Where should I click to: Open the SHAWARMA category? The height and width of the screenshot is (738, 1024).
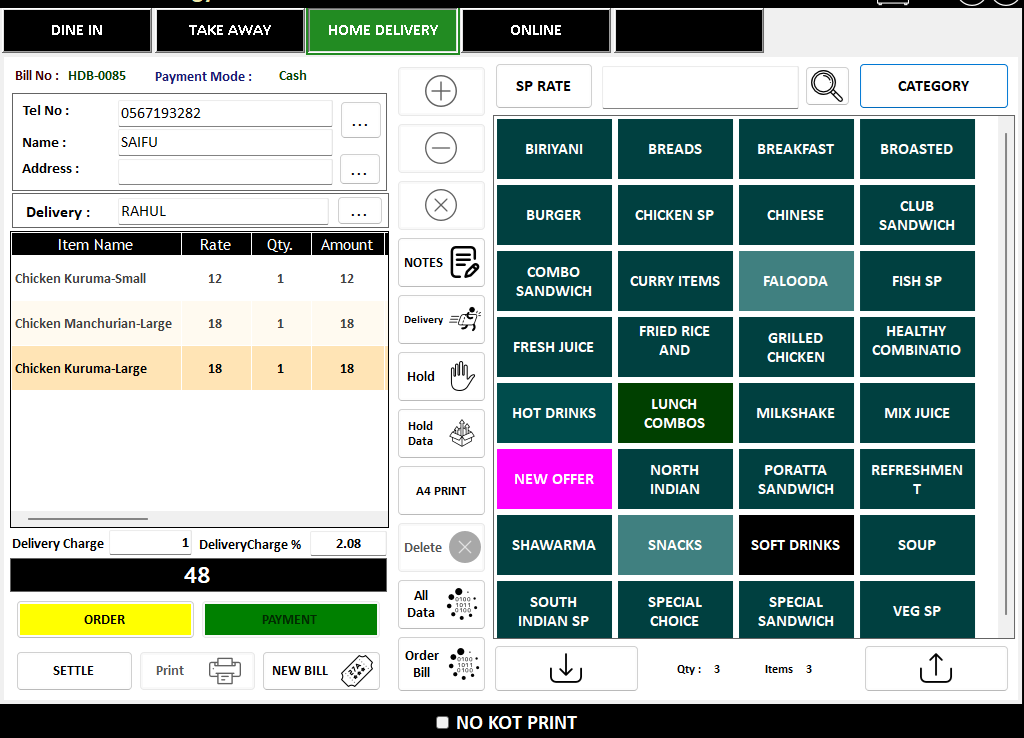(x=554, y=545)
